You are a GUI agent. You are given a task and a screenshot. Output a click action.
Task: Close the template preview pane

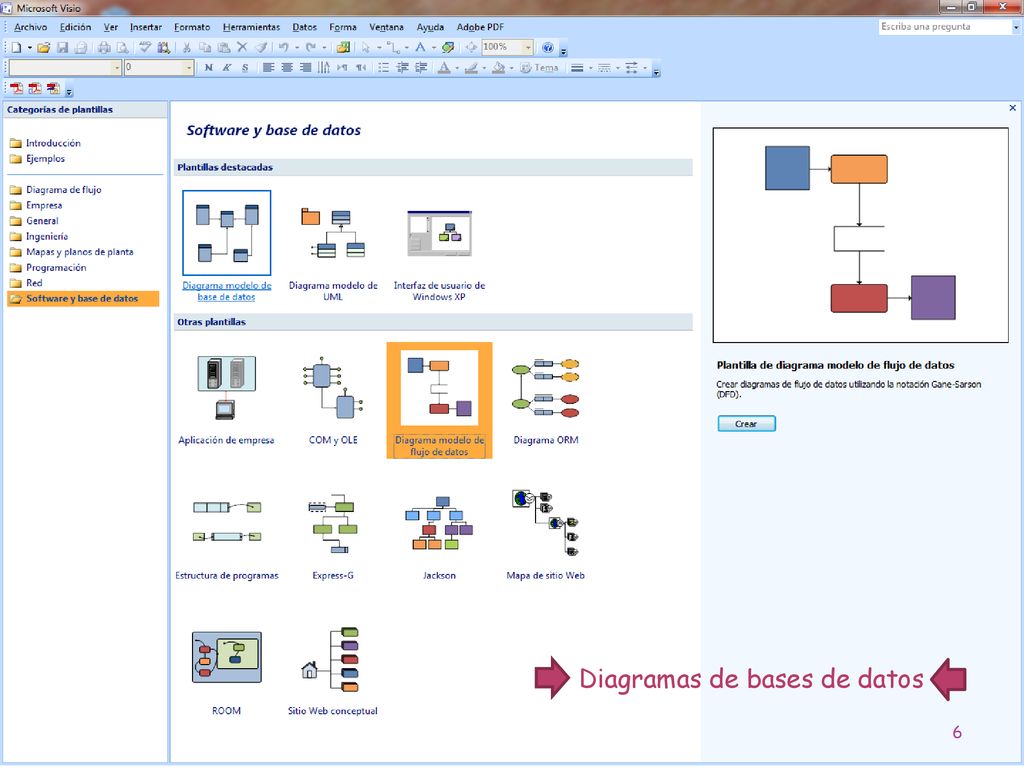[x=1012, y=108]
